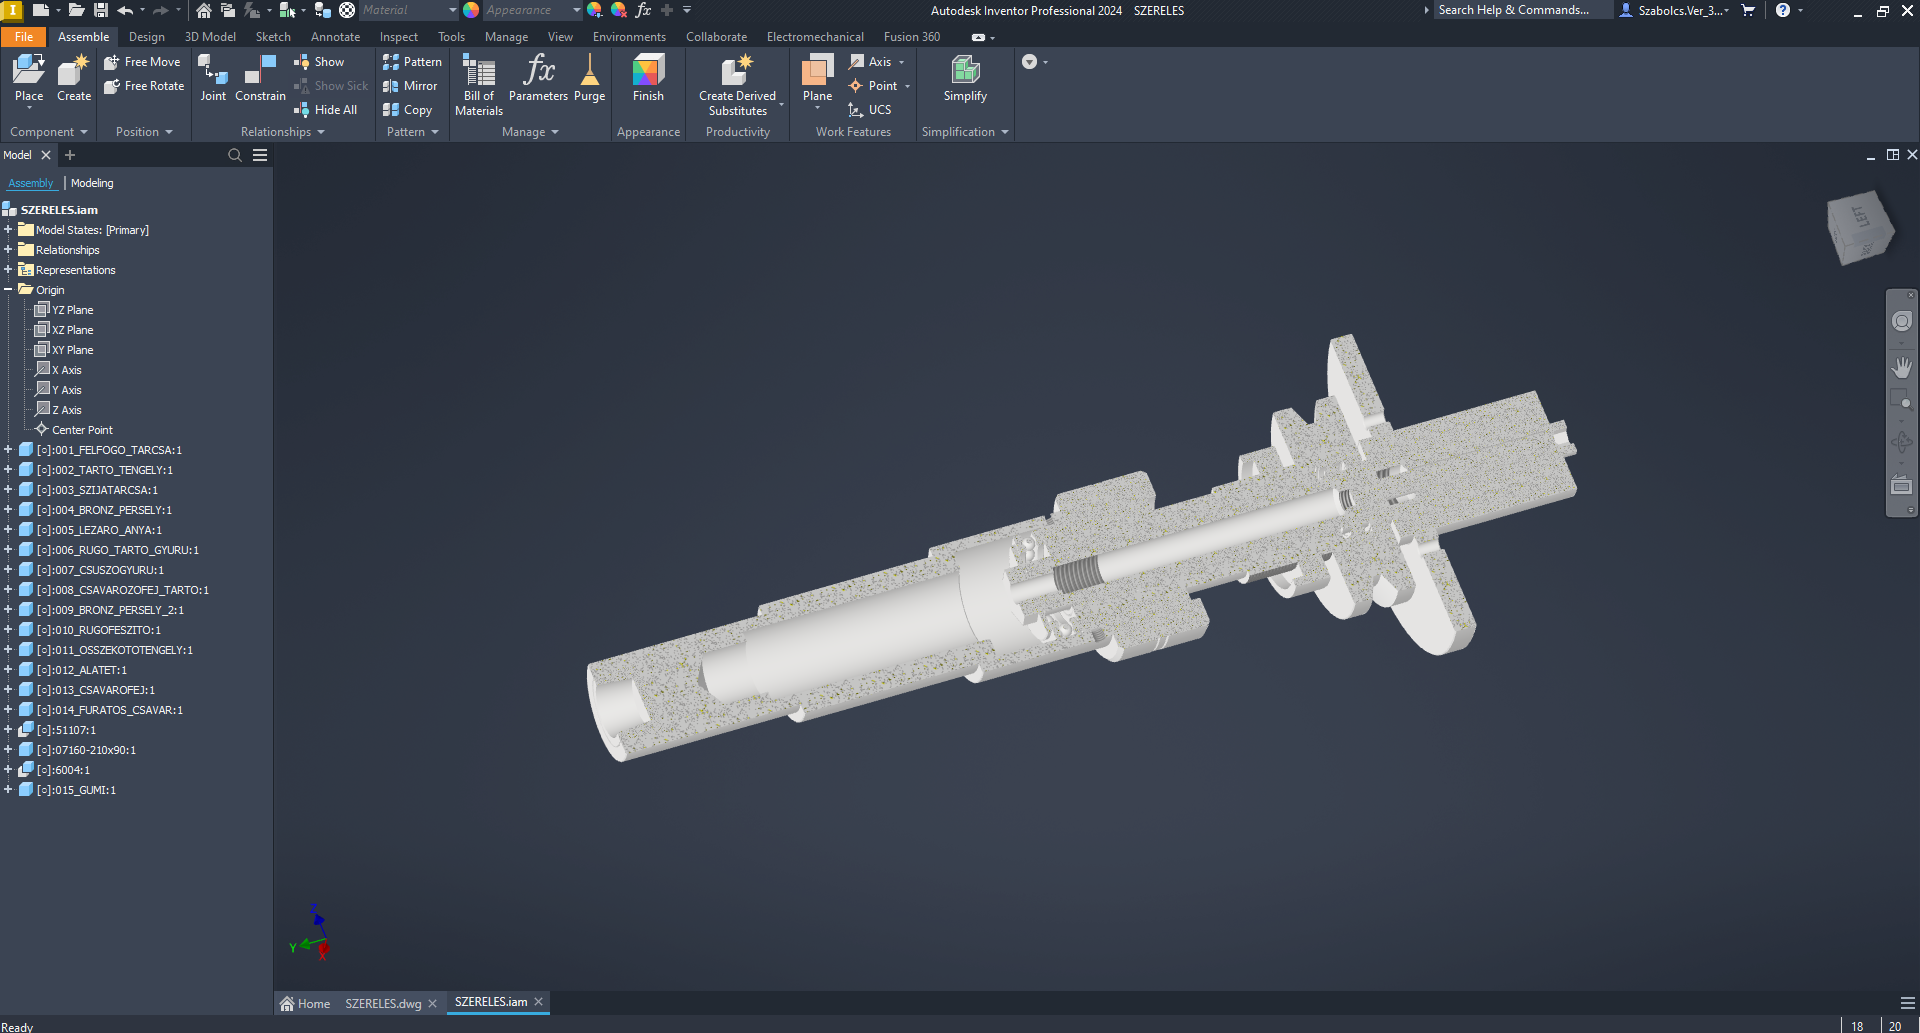Switch browser to Modeling view

tap(92, 183)
